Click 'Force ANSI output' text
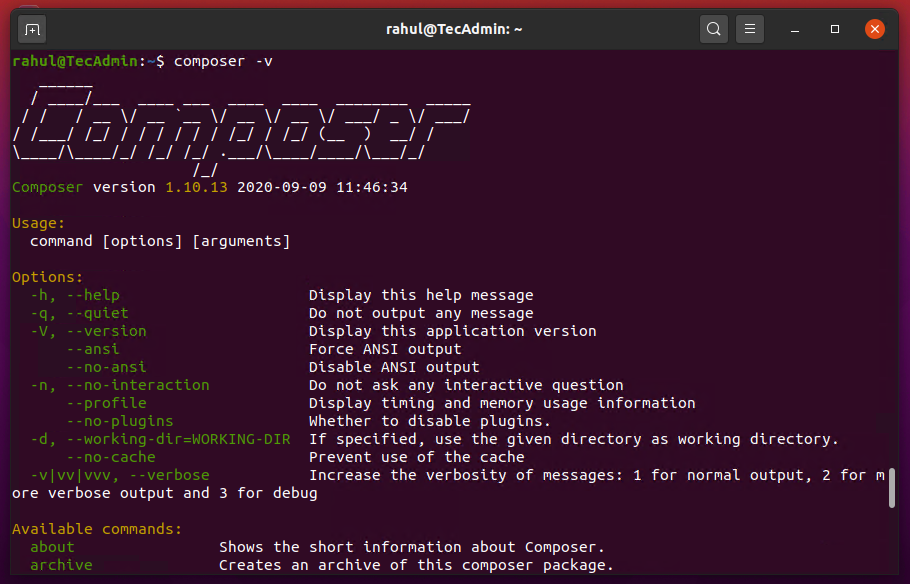 [385, 349]
